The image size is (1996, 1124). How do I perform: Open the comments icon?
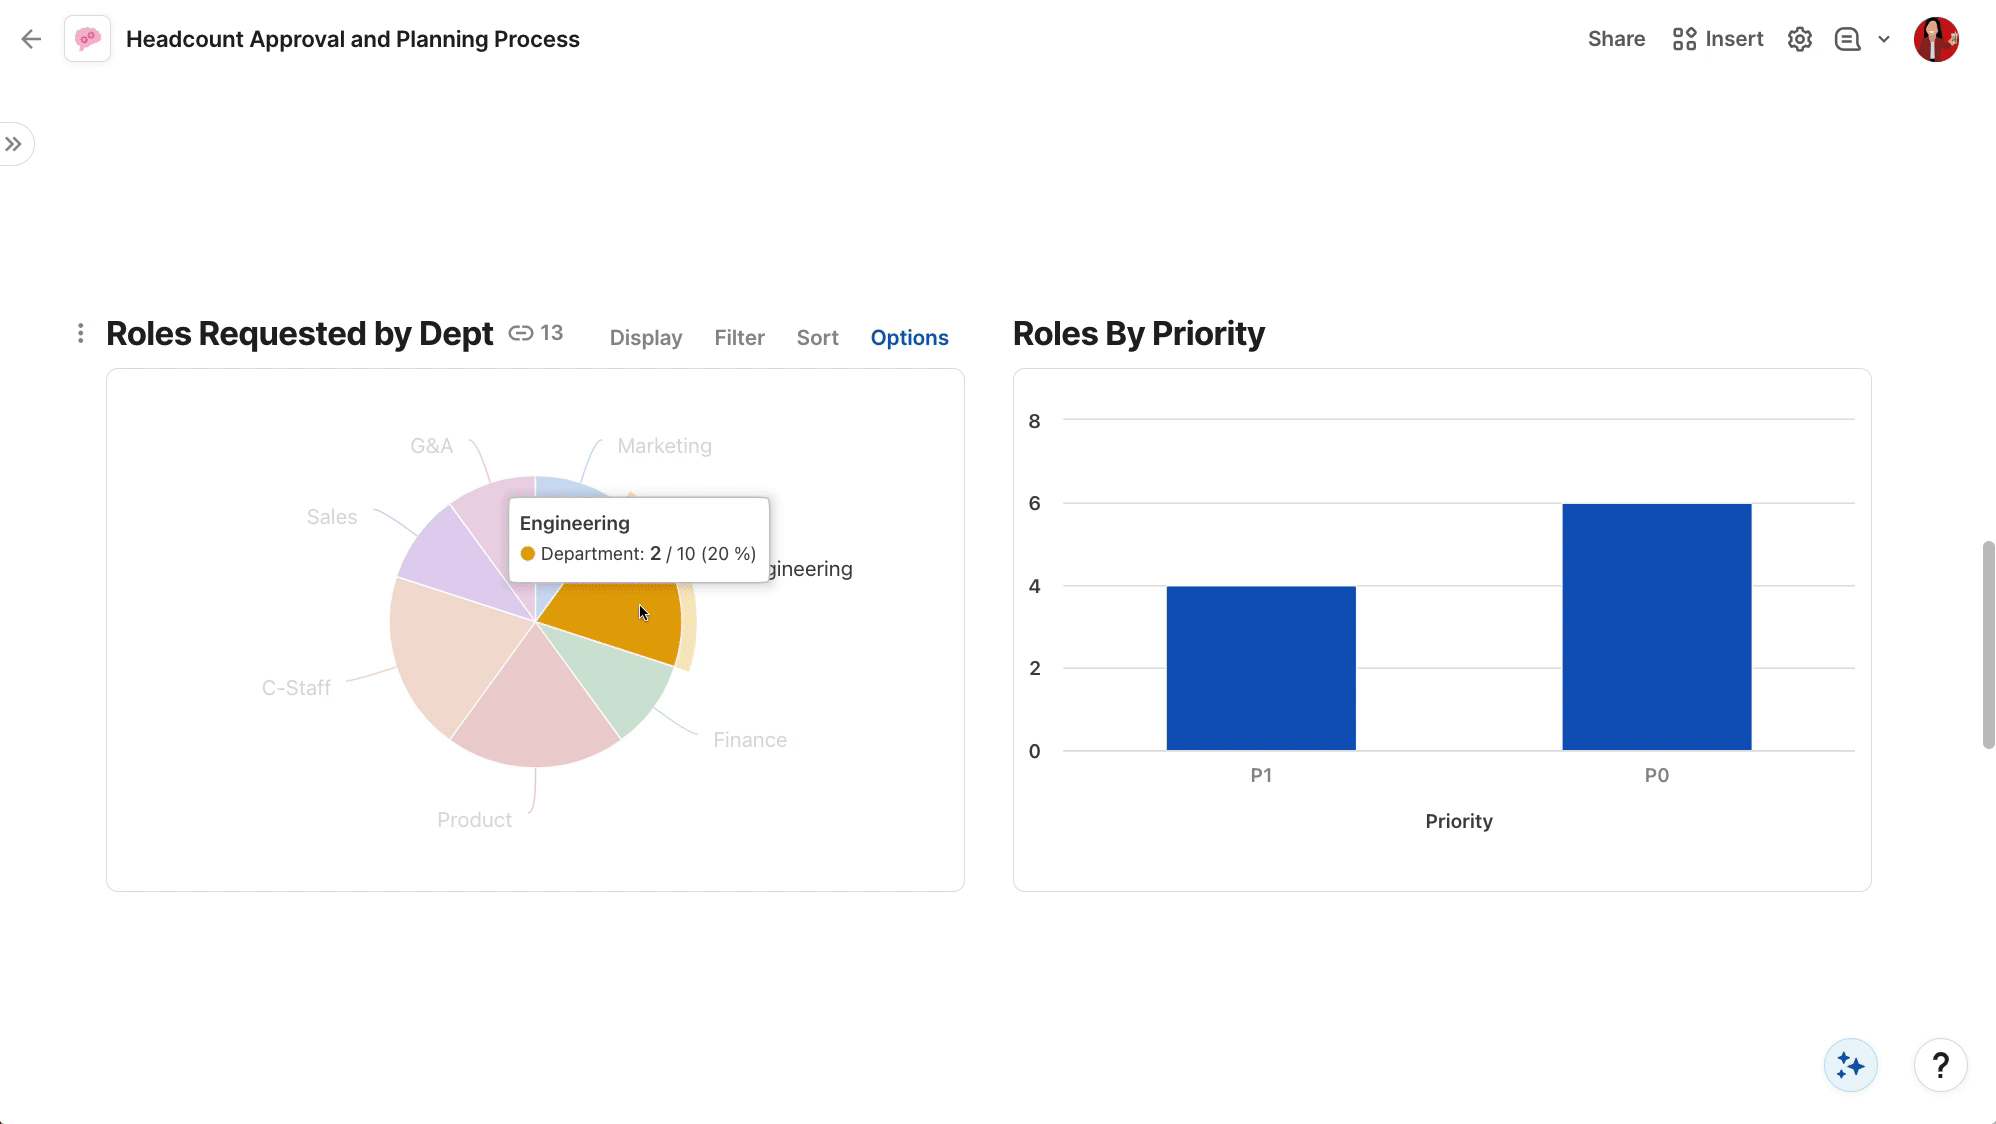1847,39
